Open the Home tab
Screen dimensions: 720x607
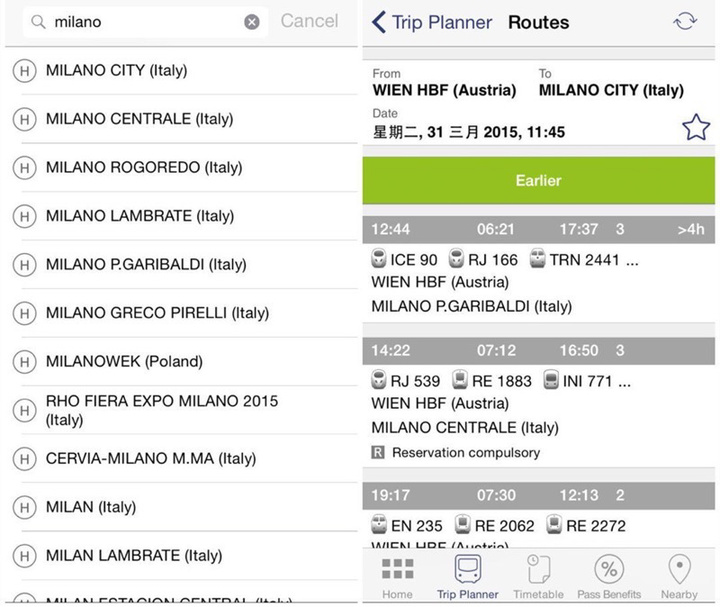tap(397, 577)
